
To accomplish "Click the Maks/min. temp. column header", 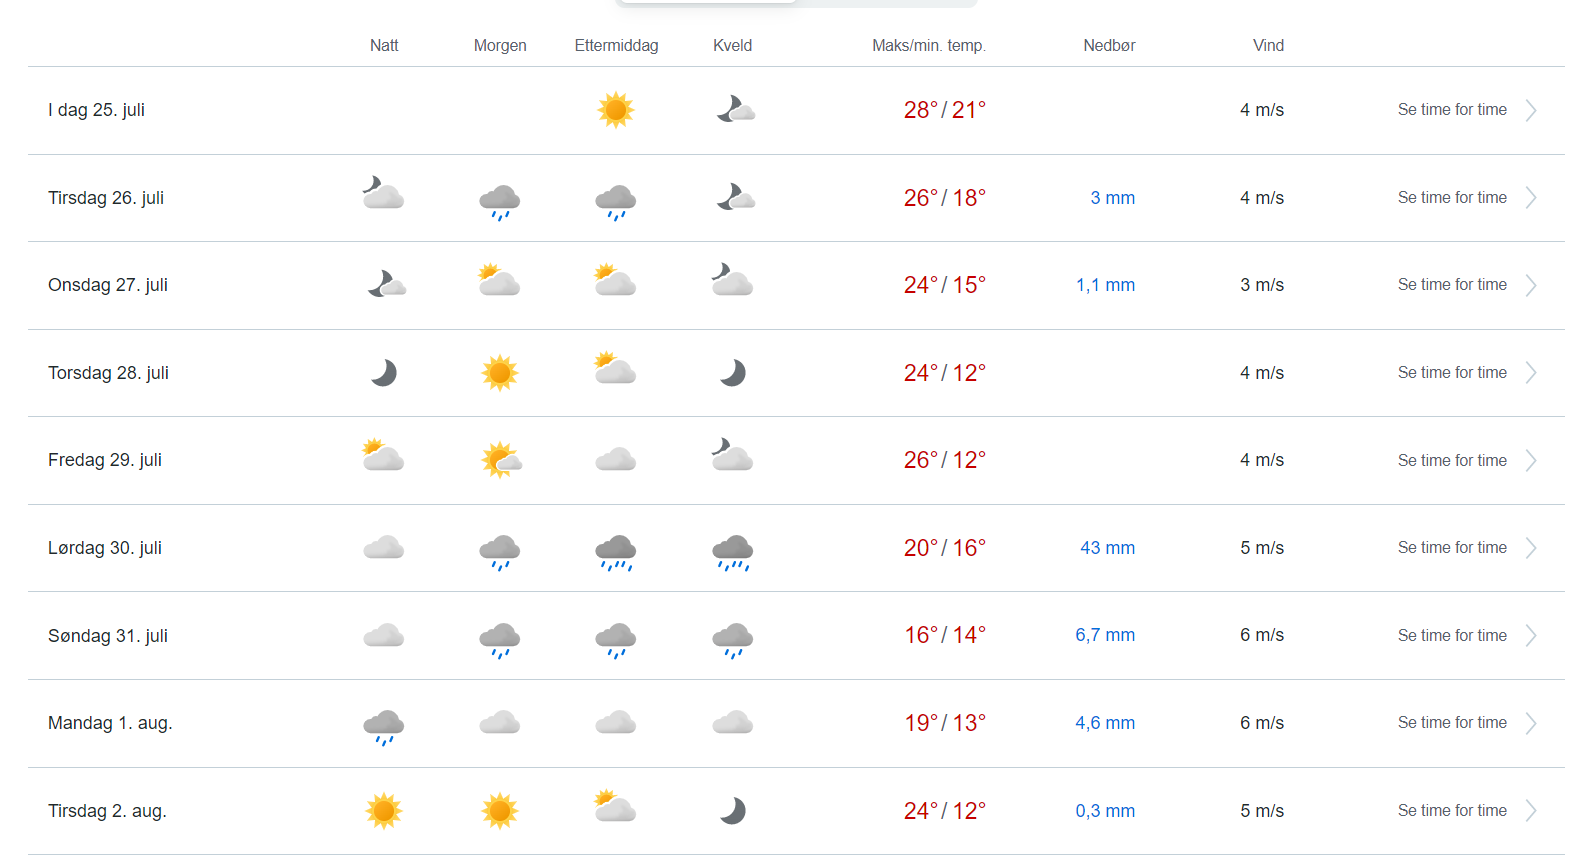I will point(928,46).
